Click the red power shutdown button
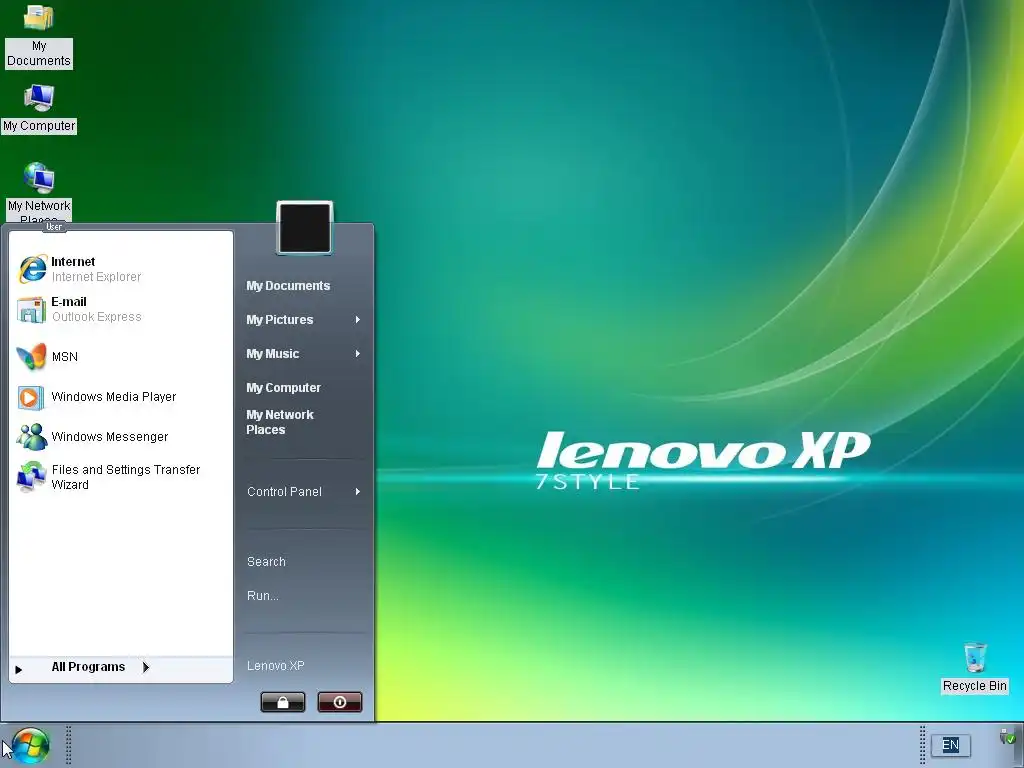This screenshot has width=1024, height=768. (x=340, y=702)
